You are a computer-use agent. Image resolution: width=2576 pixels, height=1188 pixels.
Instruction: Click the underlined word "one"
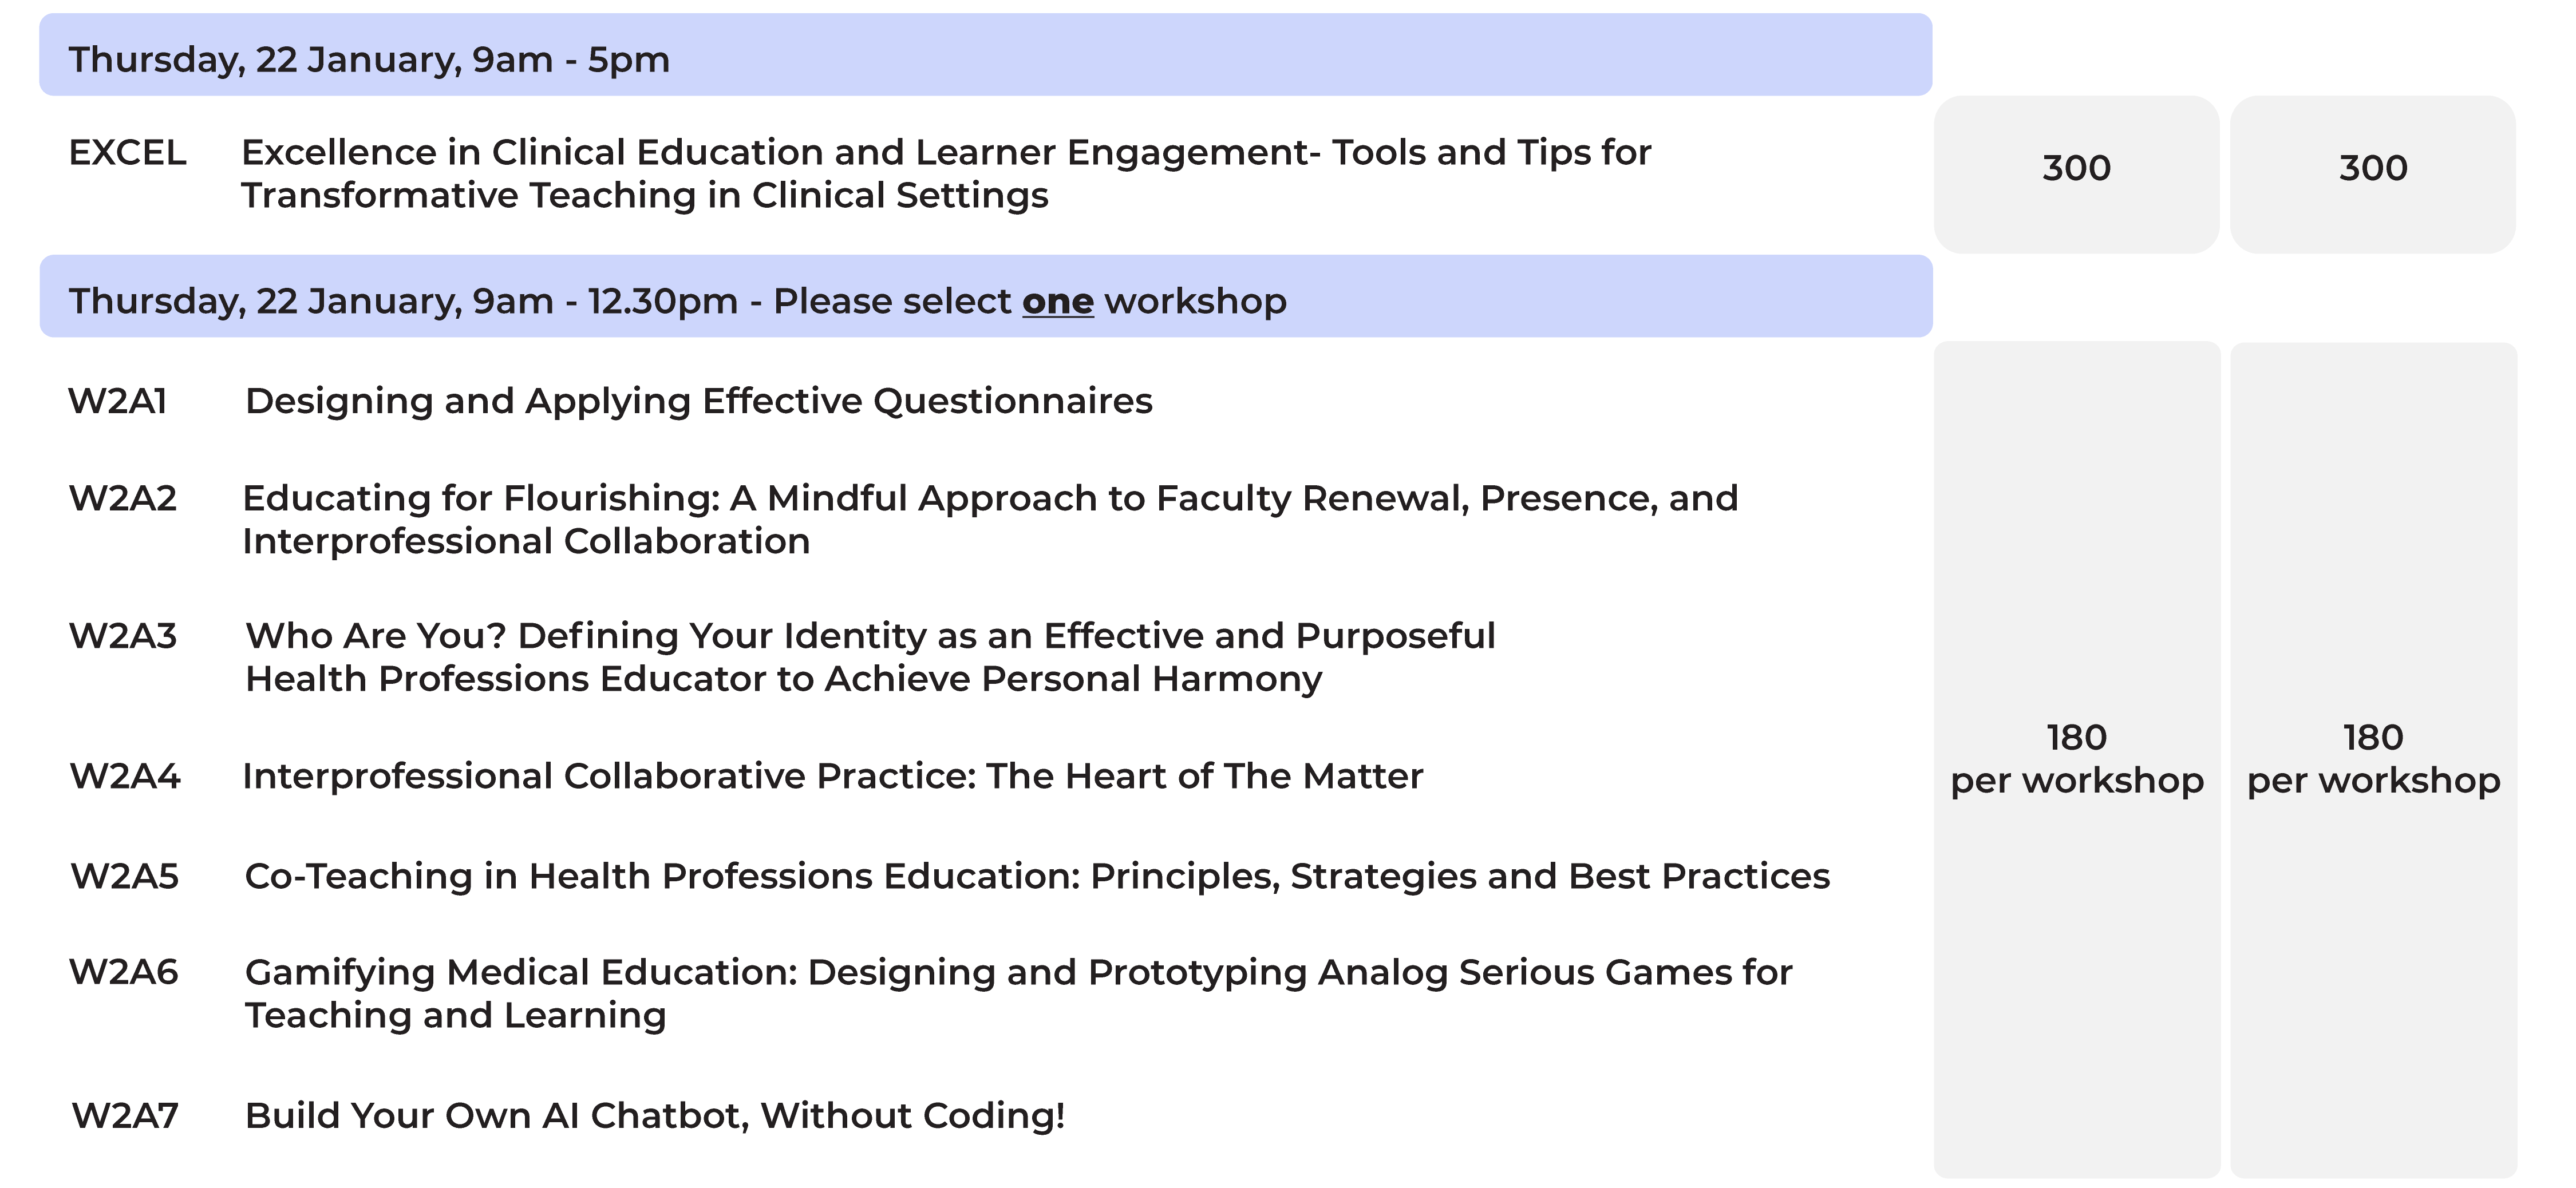(1057, 302)
